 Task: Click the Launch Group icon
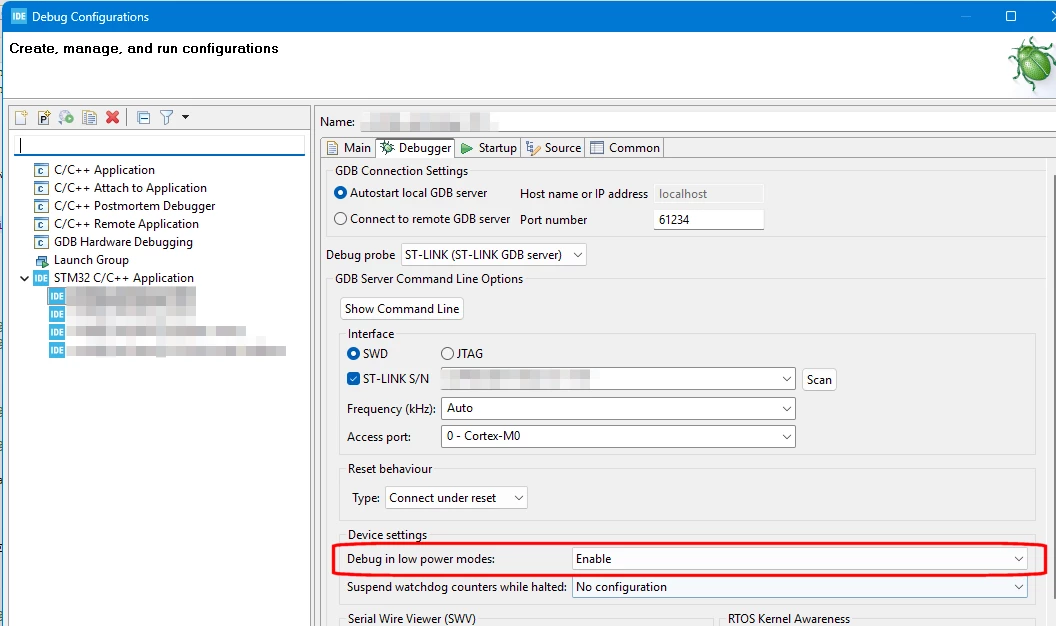pyautogui.click(x=41, y=260)
